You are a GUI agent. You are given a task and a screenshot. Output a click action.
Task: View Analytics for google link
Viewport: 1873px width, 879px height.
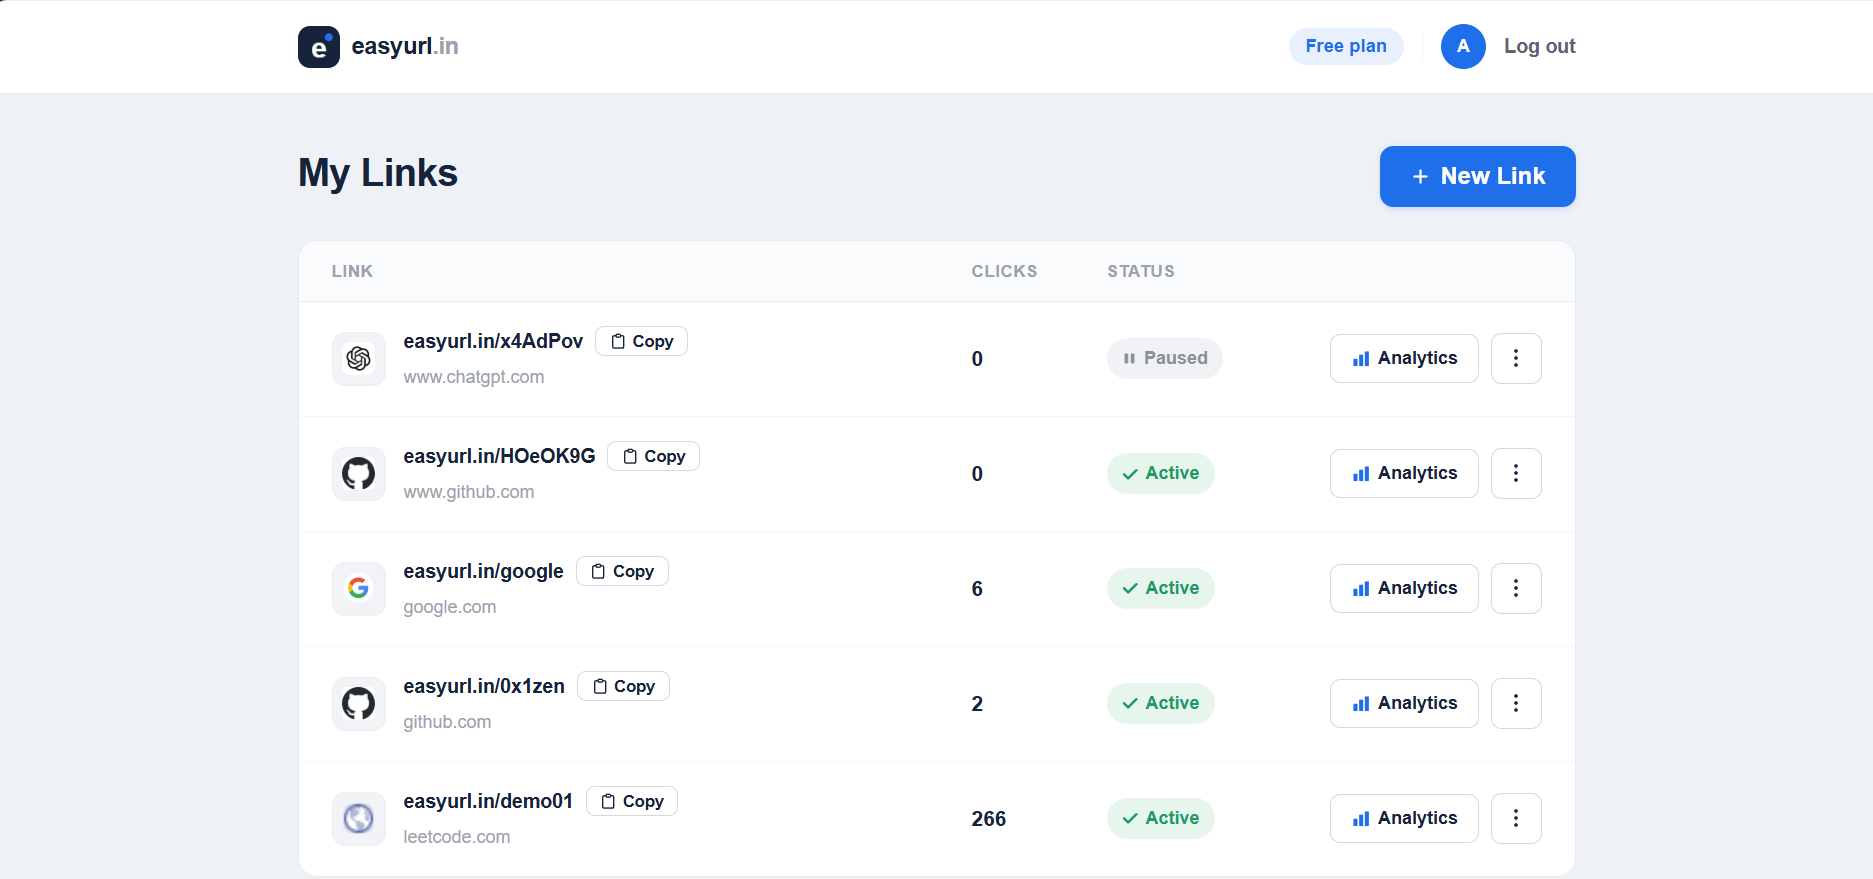click(x=1404, y=588)
